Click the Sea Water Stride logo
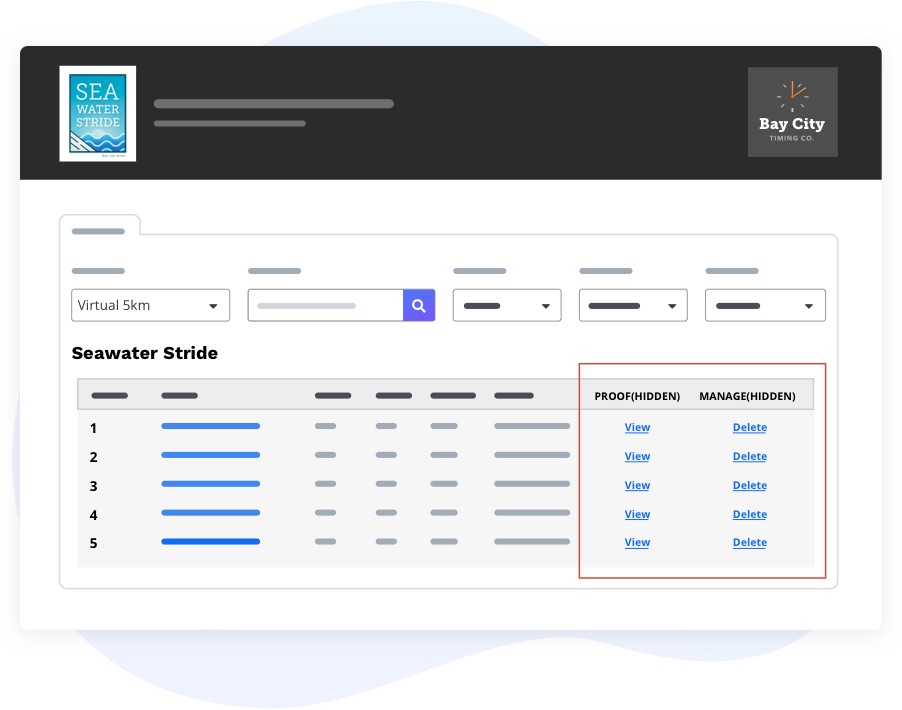 tap(97, 112)
